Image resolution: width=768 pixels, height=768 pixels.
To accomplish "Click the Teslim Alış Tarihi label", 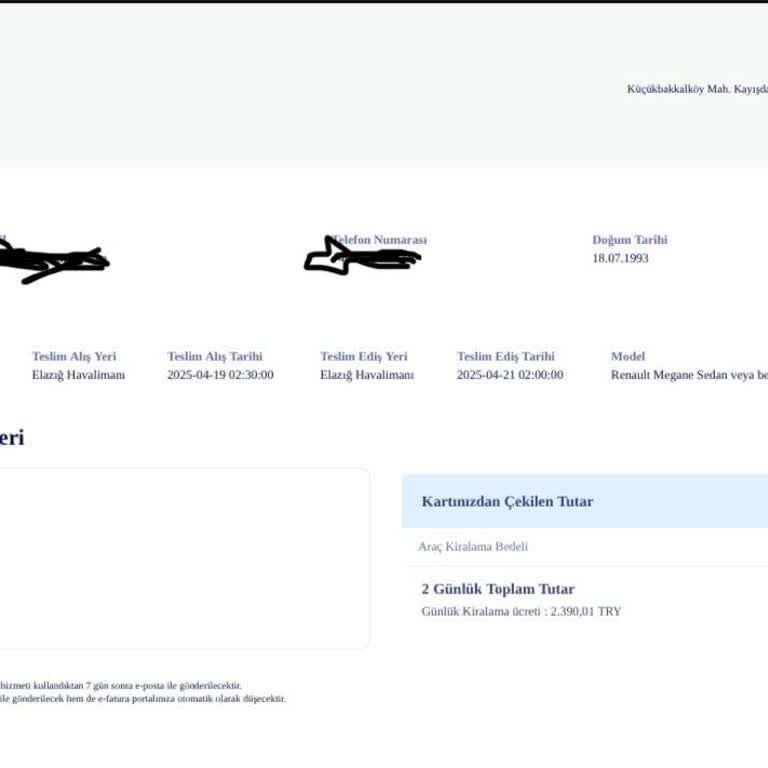I will 215,356.
